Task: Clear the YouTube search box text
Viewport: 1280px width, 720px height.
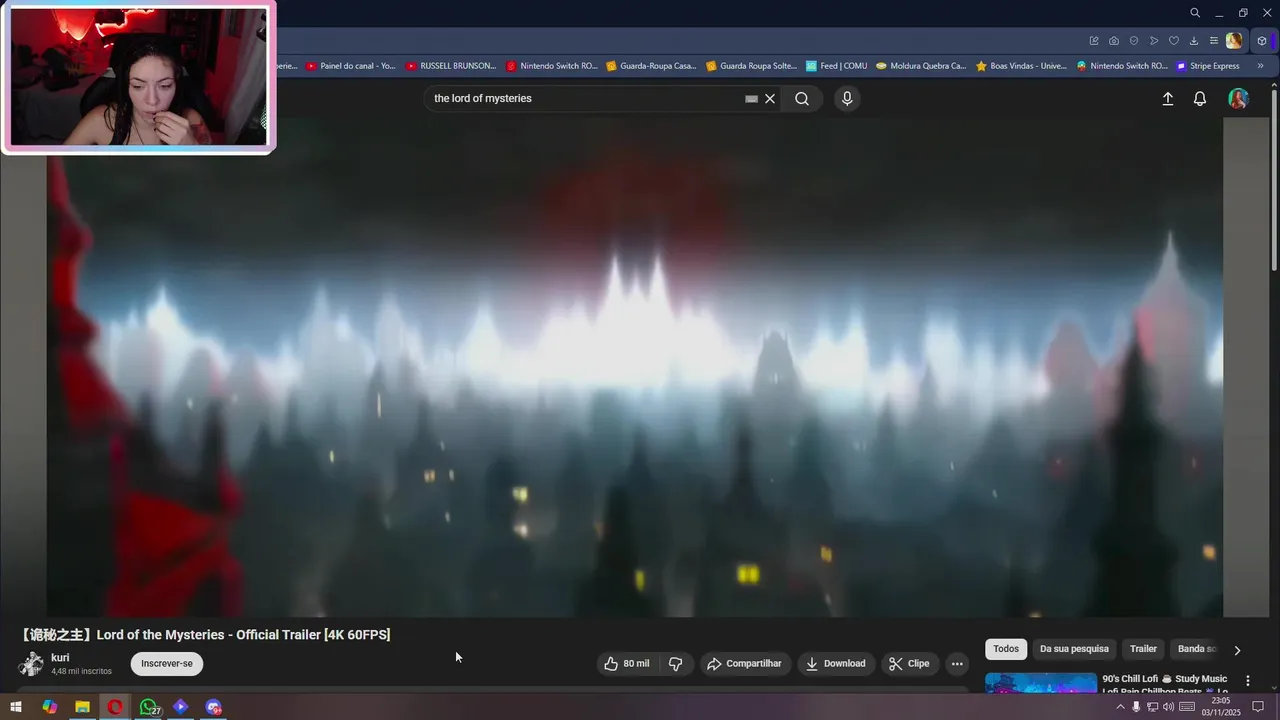Action: (x=770, y=99)
